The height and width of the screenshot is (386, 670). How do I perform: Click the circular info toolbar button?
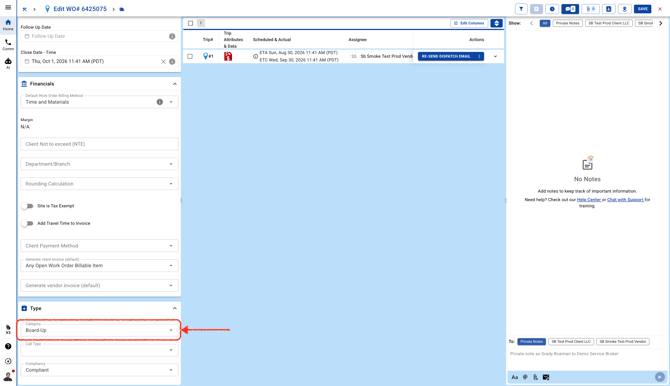pyautogui.click(x=552, y=9)
